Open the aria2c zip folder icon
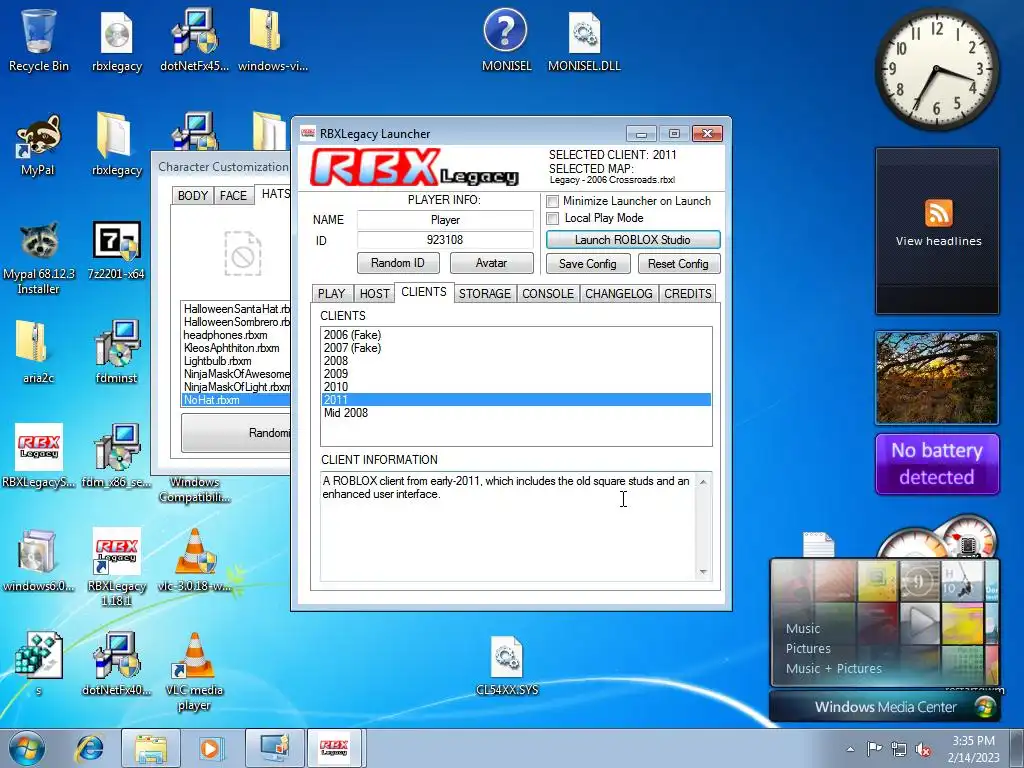Image resolution: width=1024 pixels, height=768 pixels. (39, 353)
